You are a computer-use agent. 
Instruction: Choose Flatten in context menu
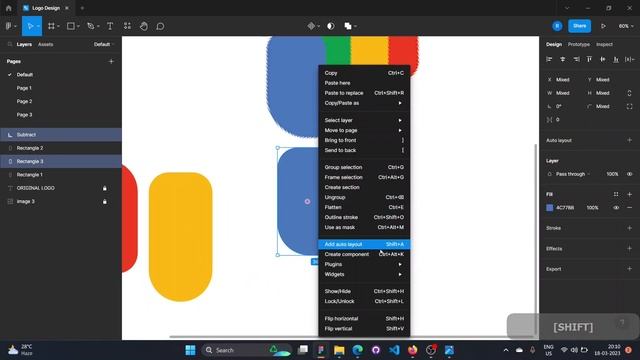click(364, 207)
